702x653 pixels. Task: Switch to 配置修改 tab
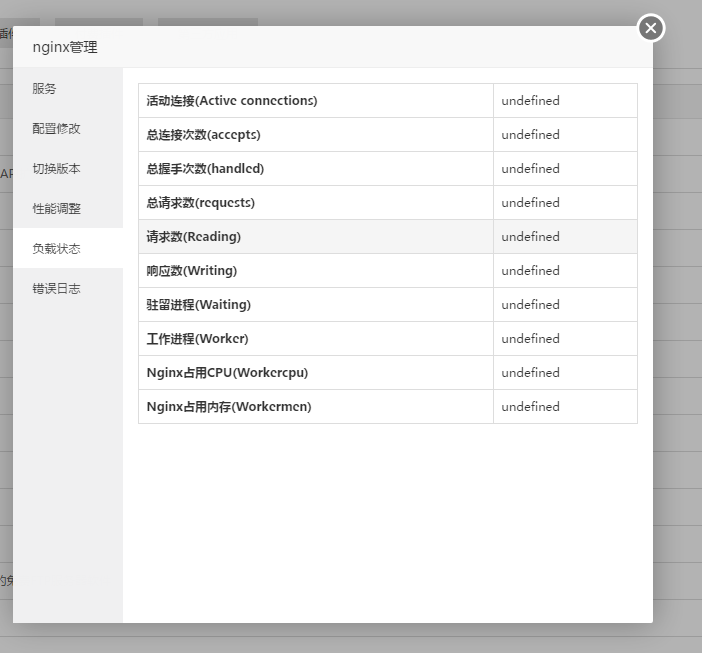tap(68, 128)
